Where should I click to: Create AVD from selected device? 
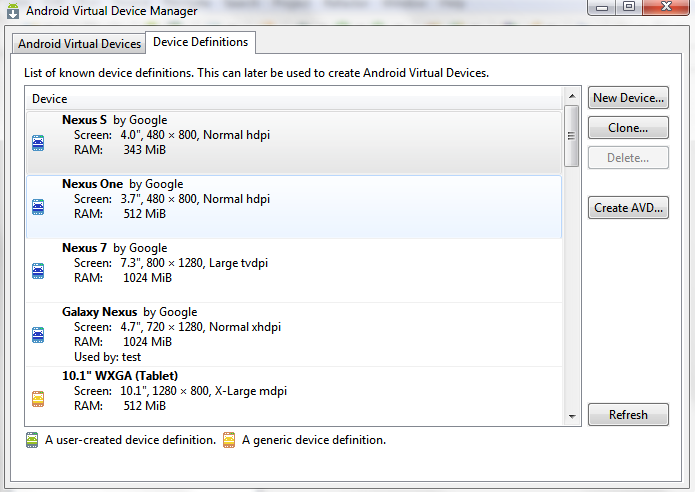[628, 207]
